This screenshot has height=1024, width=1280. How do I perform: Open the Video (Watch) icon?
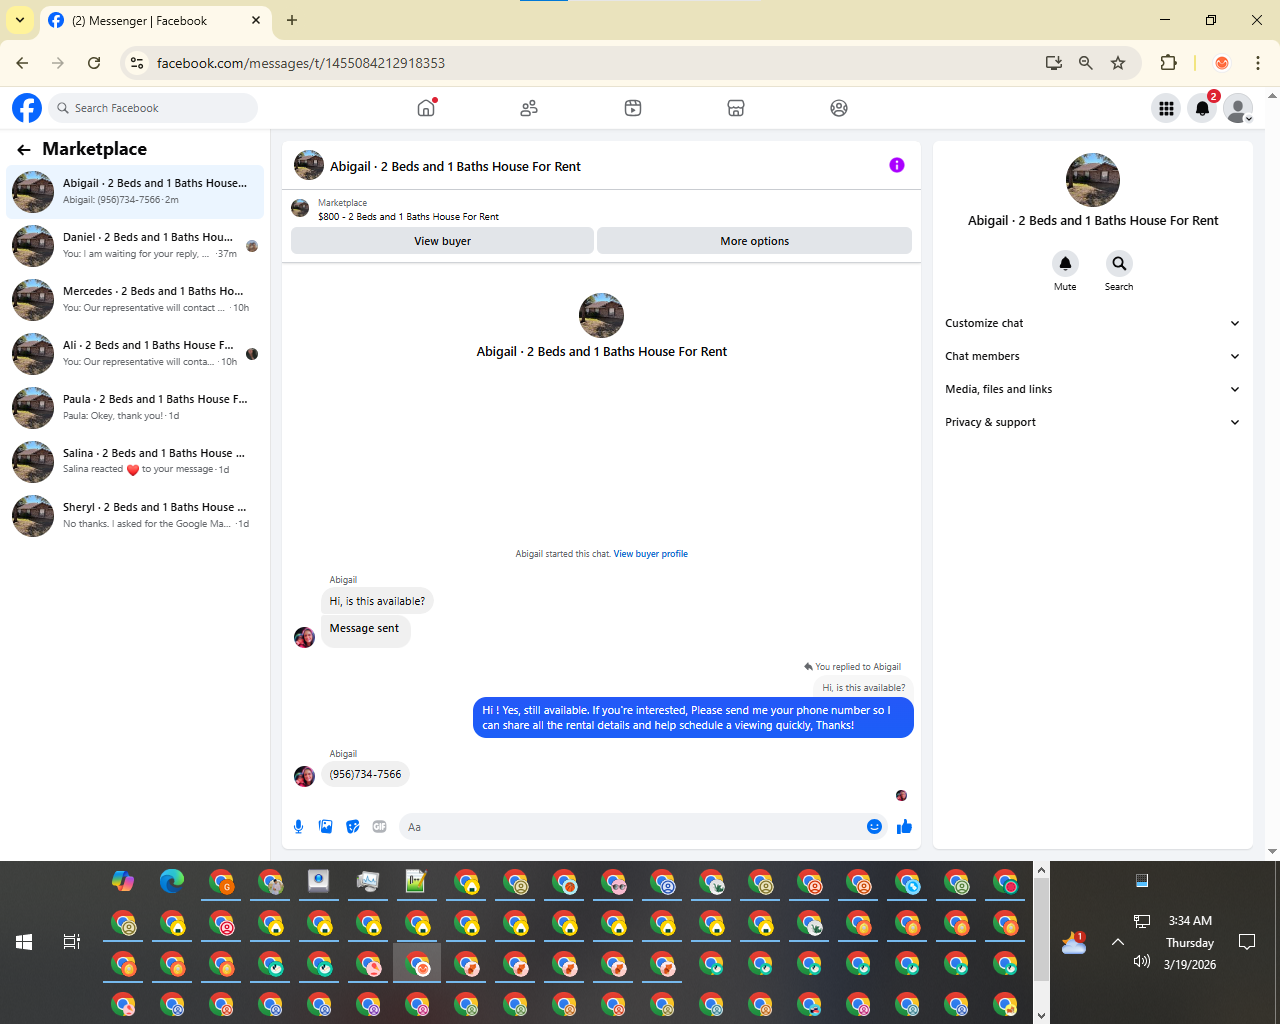click(633, 108)
